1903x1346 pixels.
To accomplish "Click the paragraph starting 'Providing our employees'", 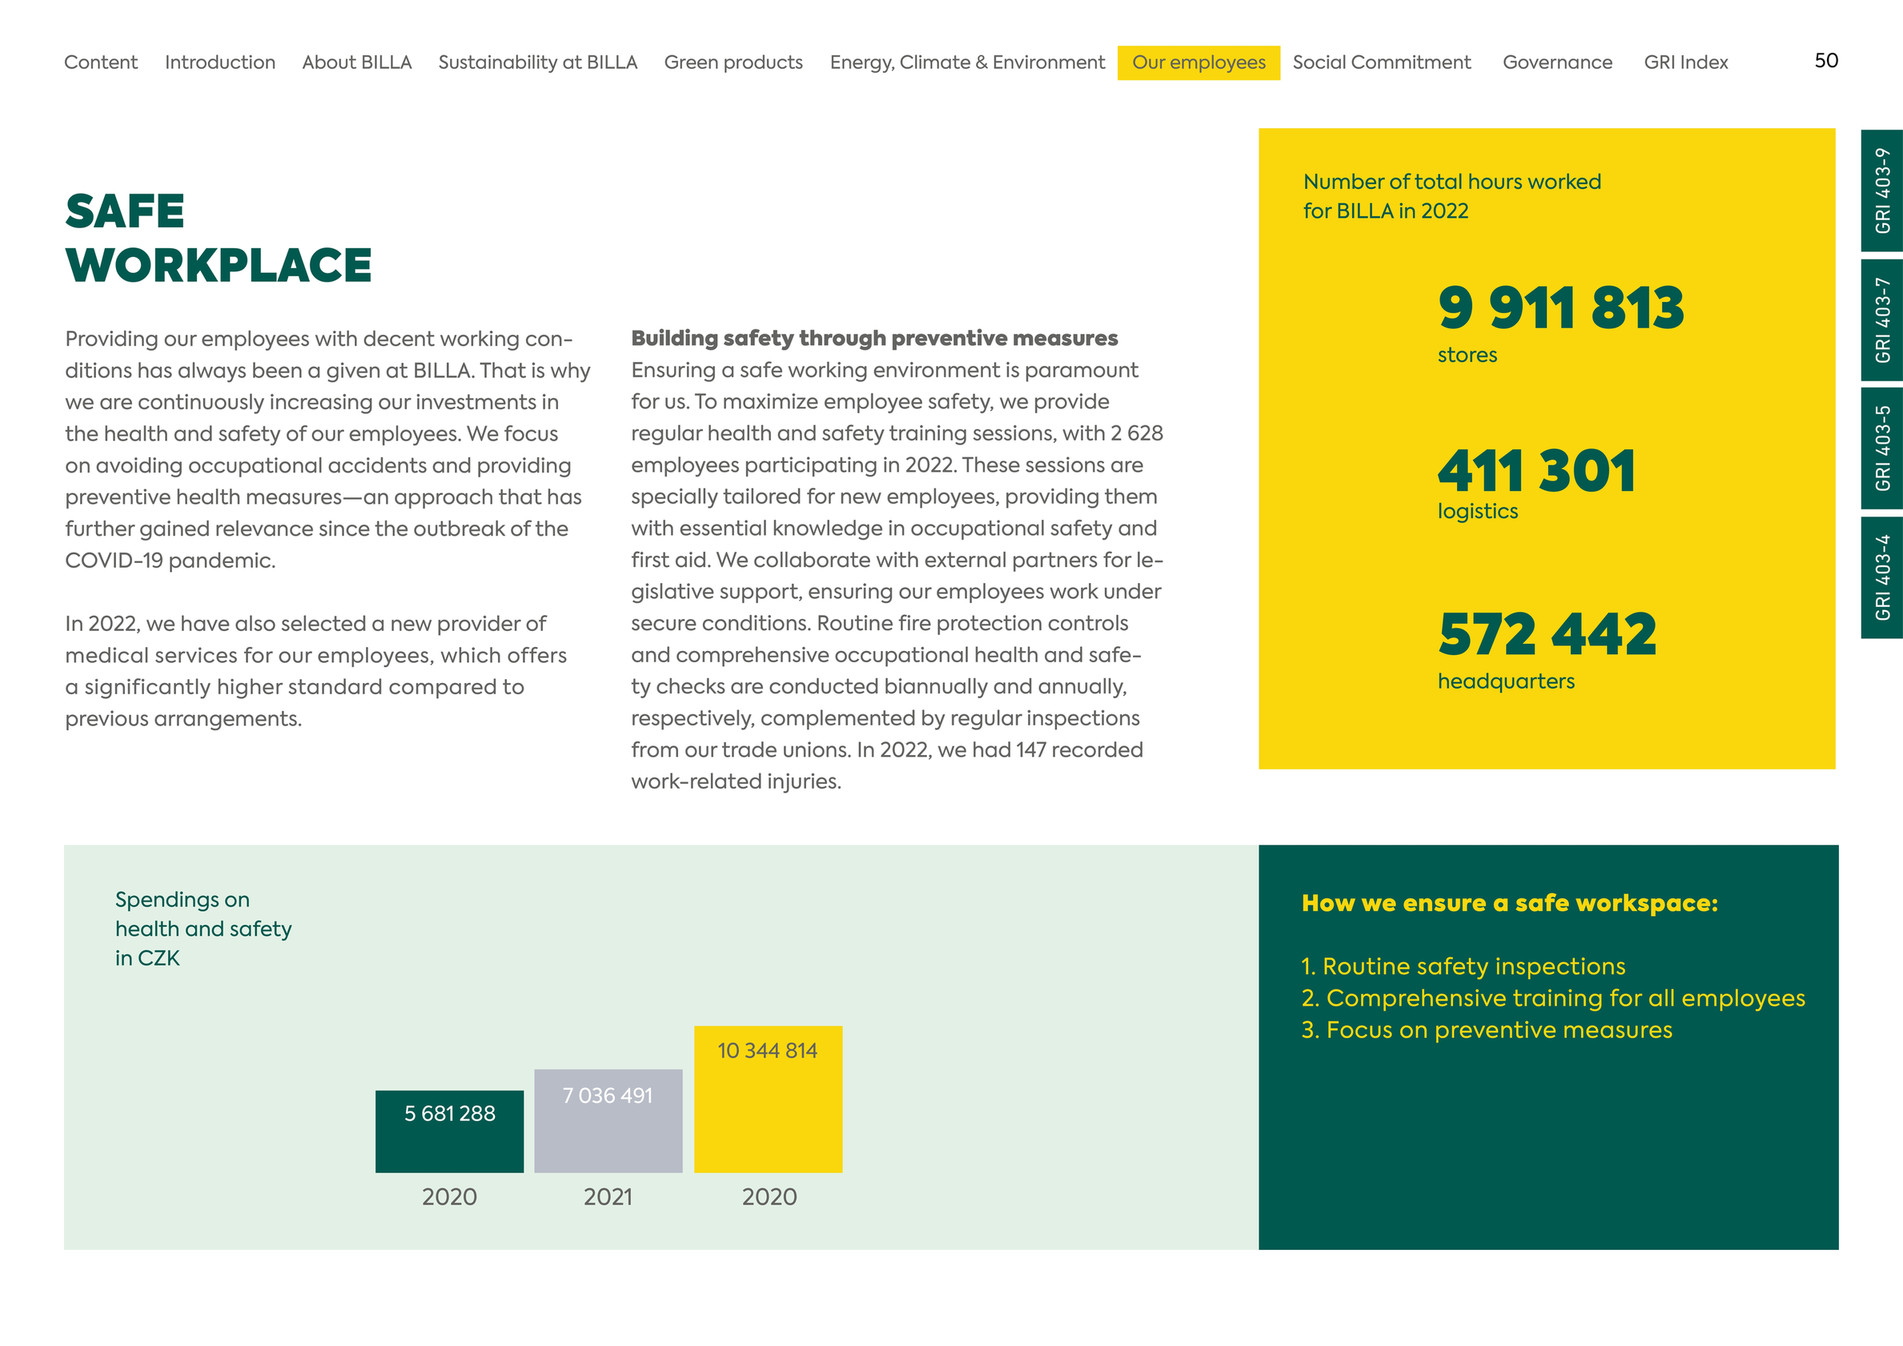I will (328, 449).
